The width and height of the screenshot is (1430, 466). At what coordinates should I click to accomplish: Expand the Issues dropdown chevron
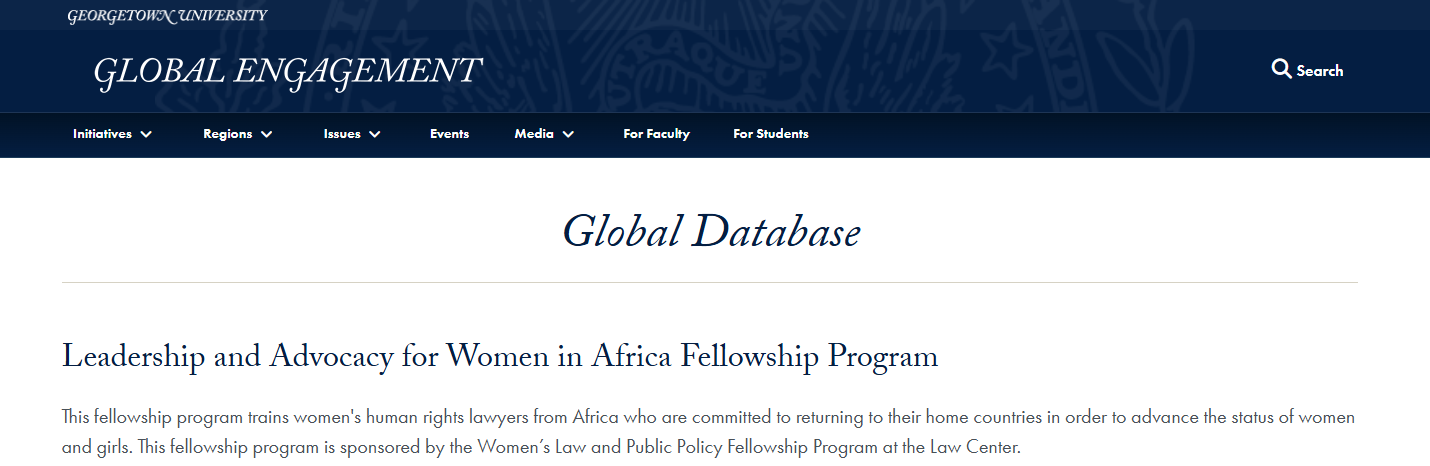tap(375, 134)
